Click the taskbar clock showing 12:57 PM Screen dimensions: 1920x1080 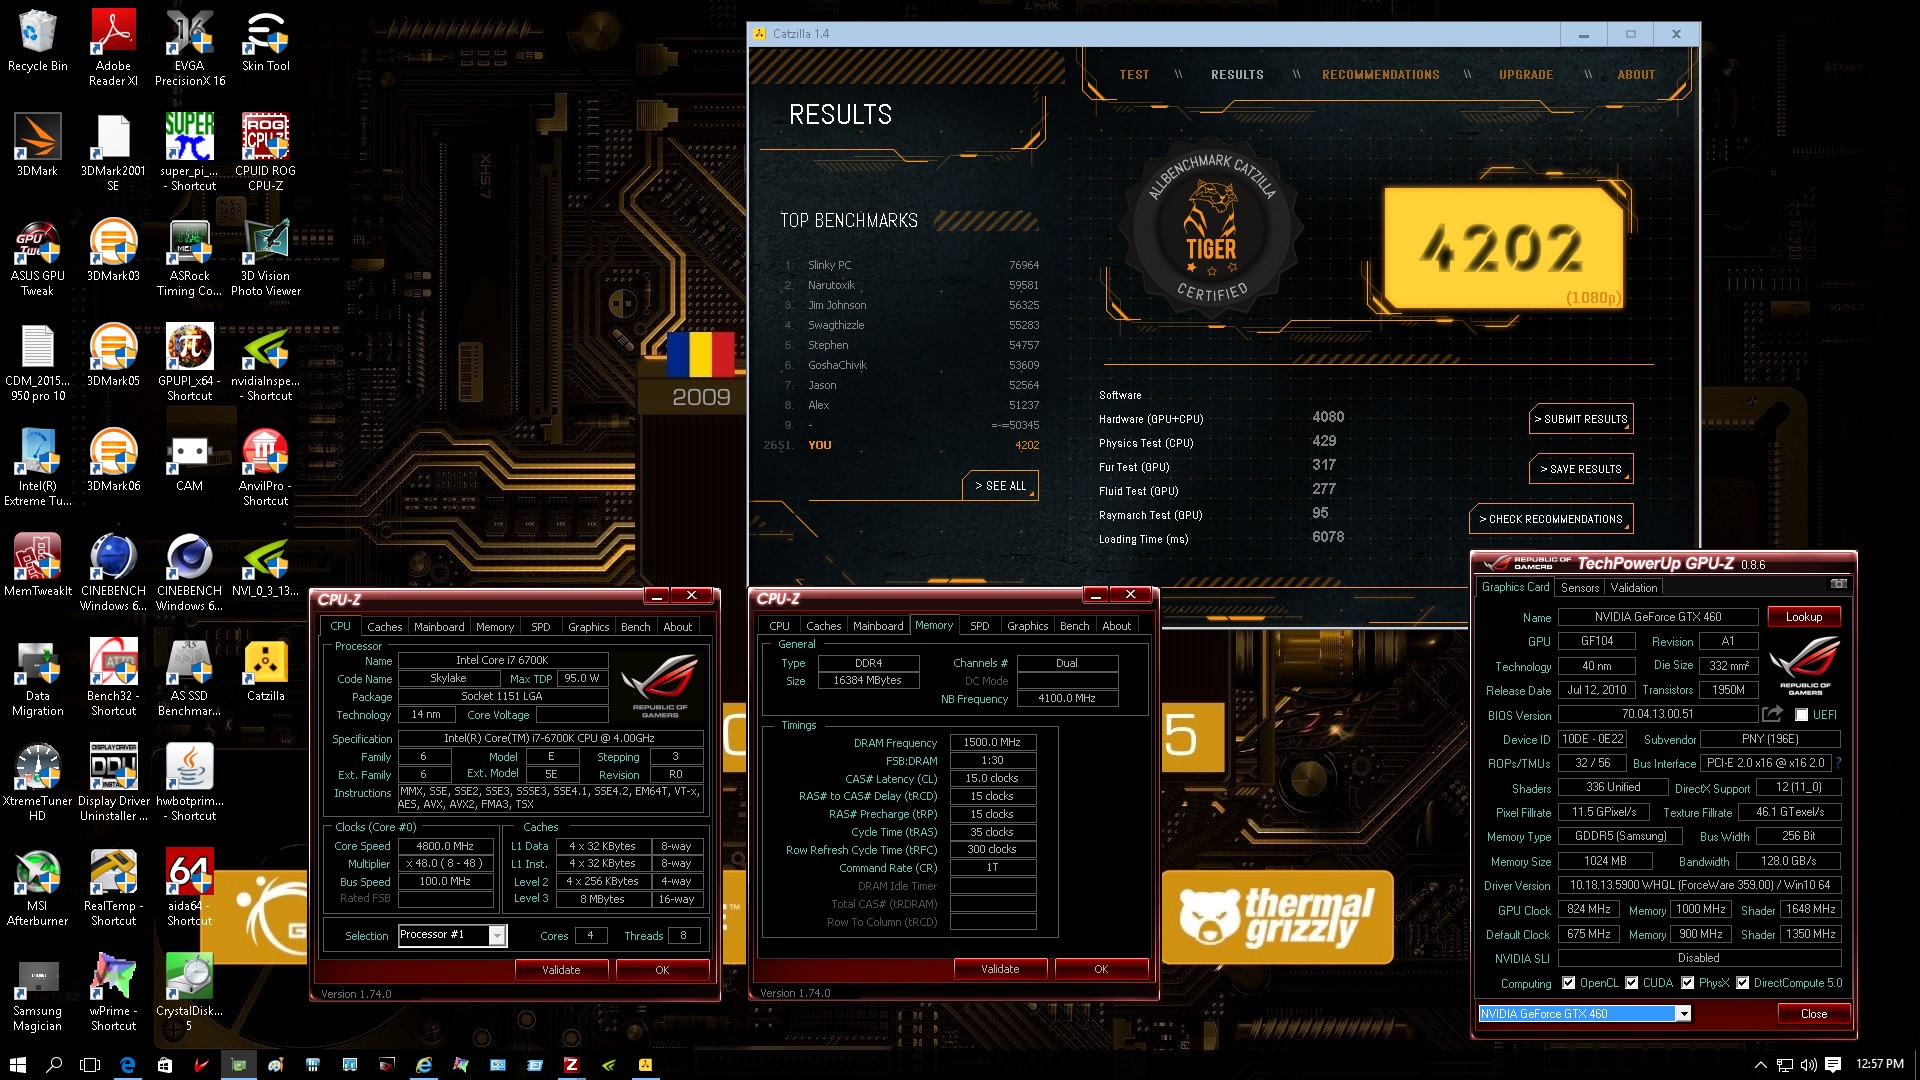(x=1879, y=1064)
